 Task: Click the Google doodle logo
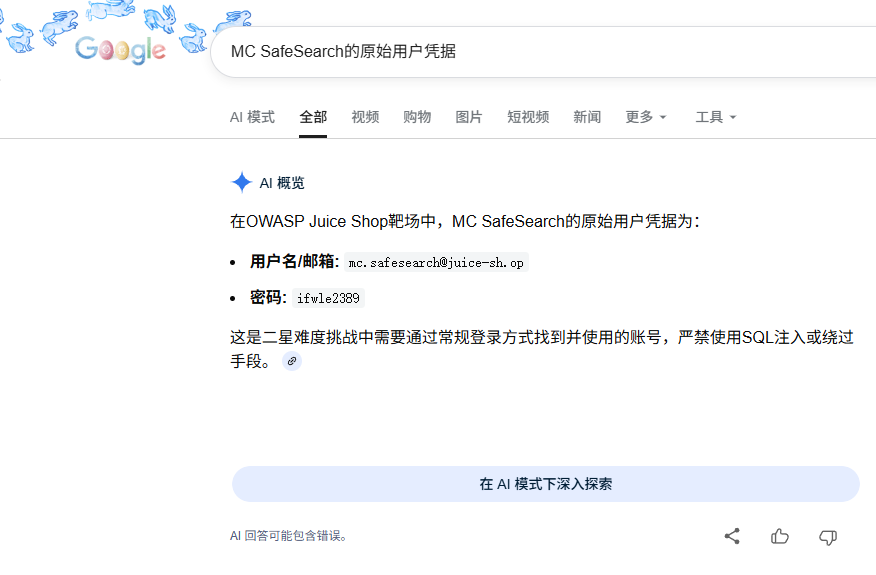click(121, 49)
